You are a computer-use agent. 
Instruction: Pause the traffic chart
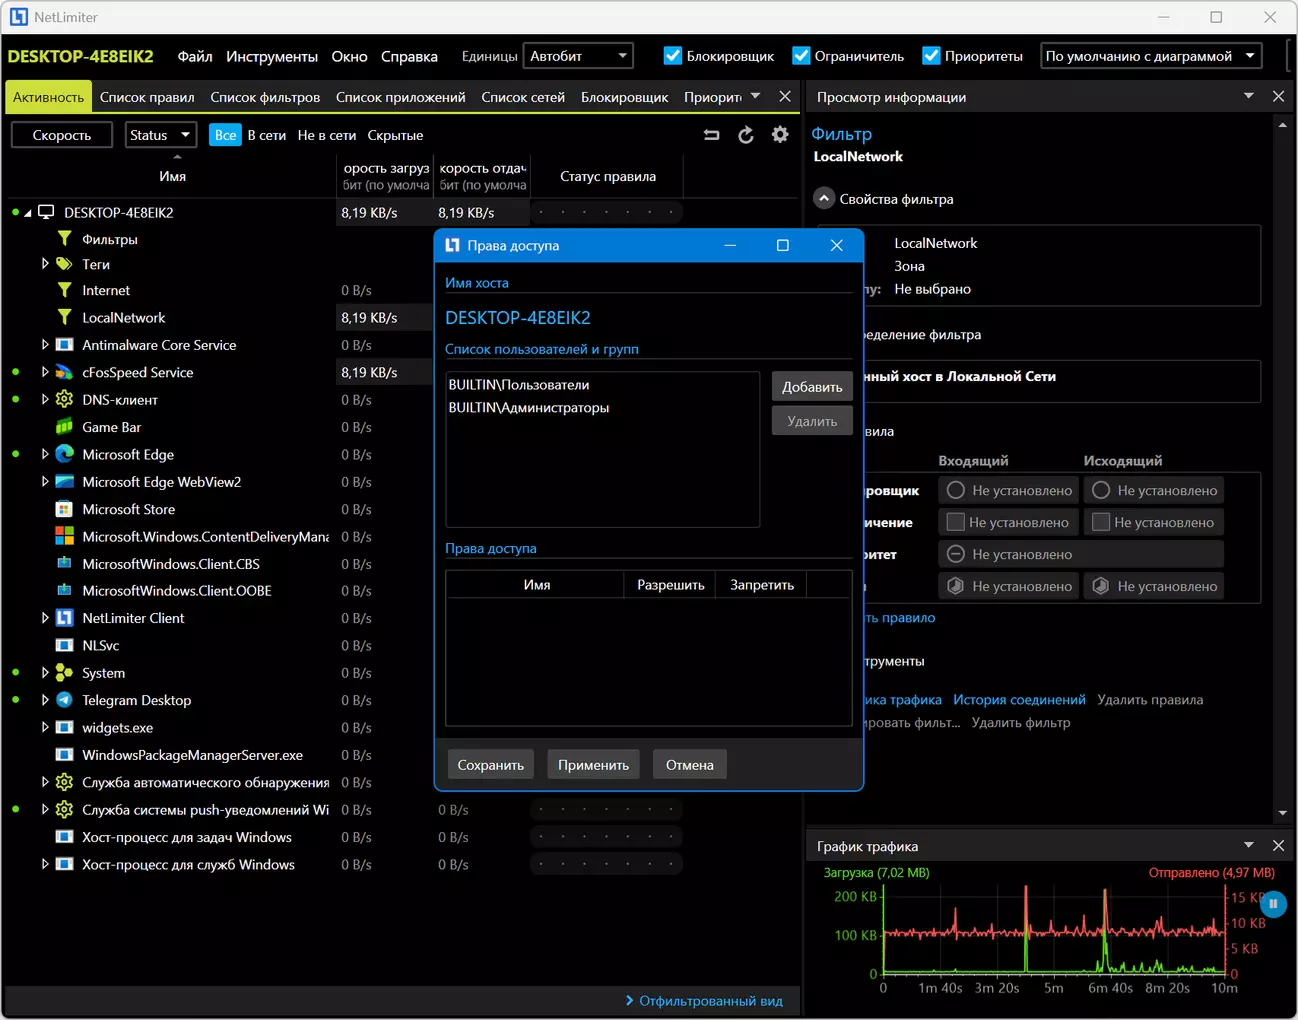pos(1273,904)
